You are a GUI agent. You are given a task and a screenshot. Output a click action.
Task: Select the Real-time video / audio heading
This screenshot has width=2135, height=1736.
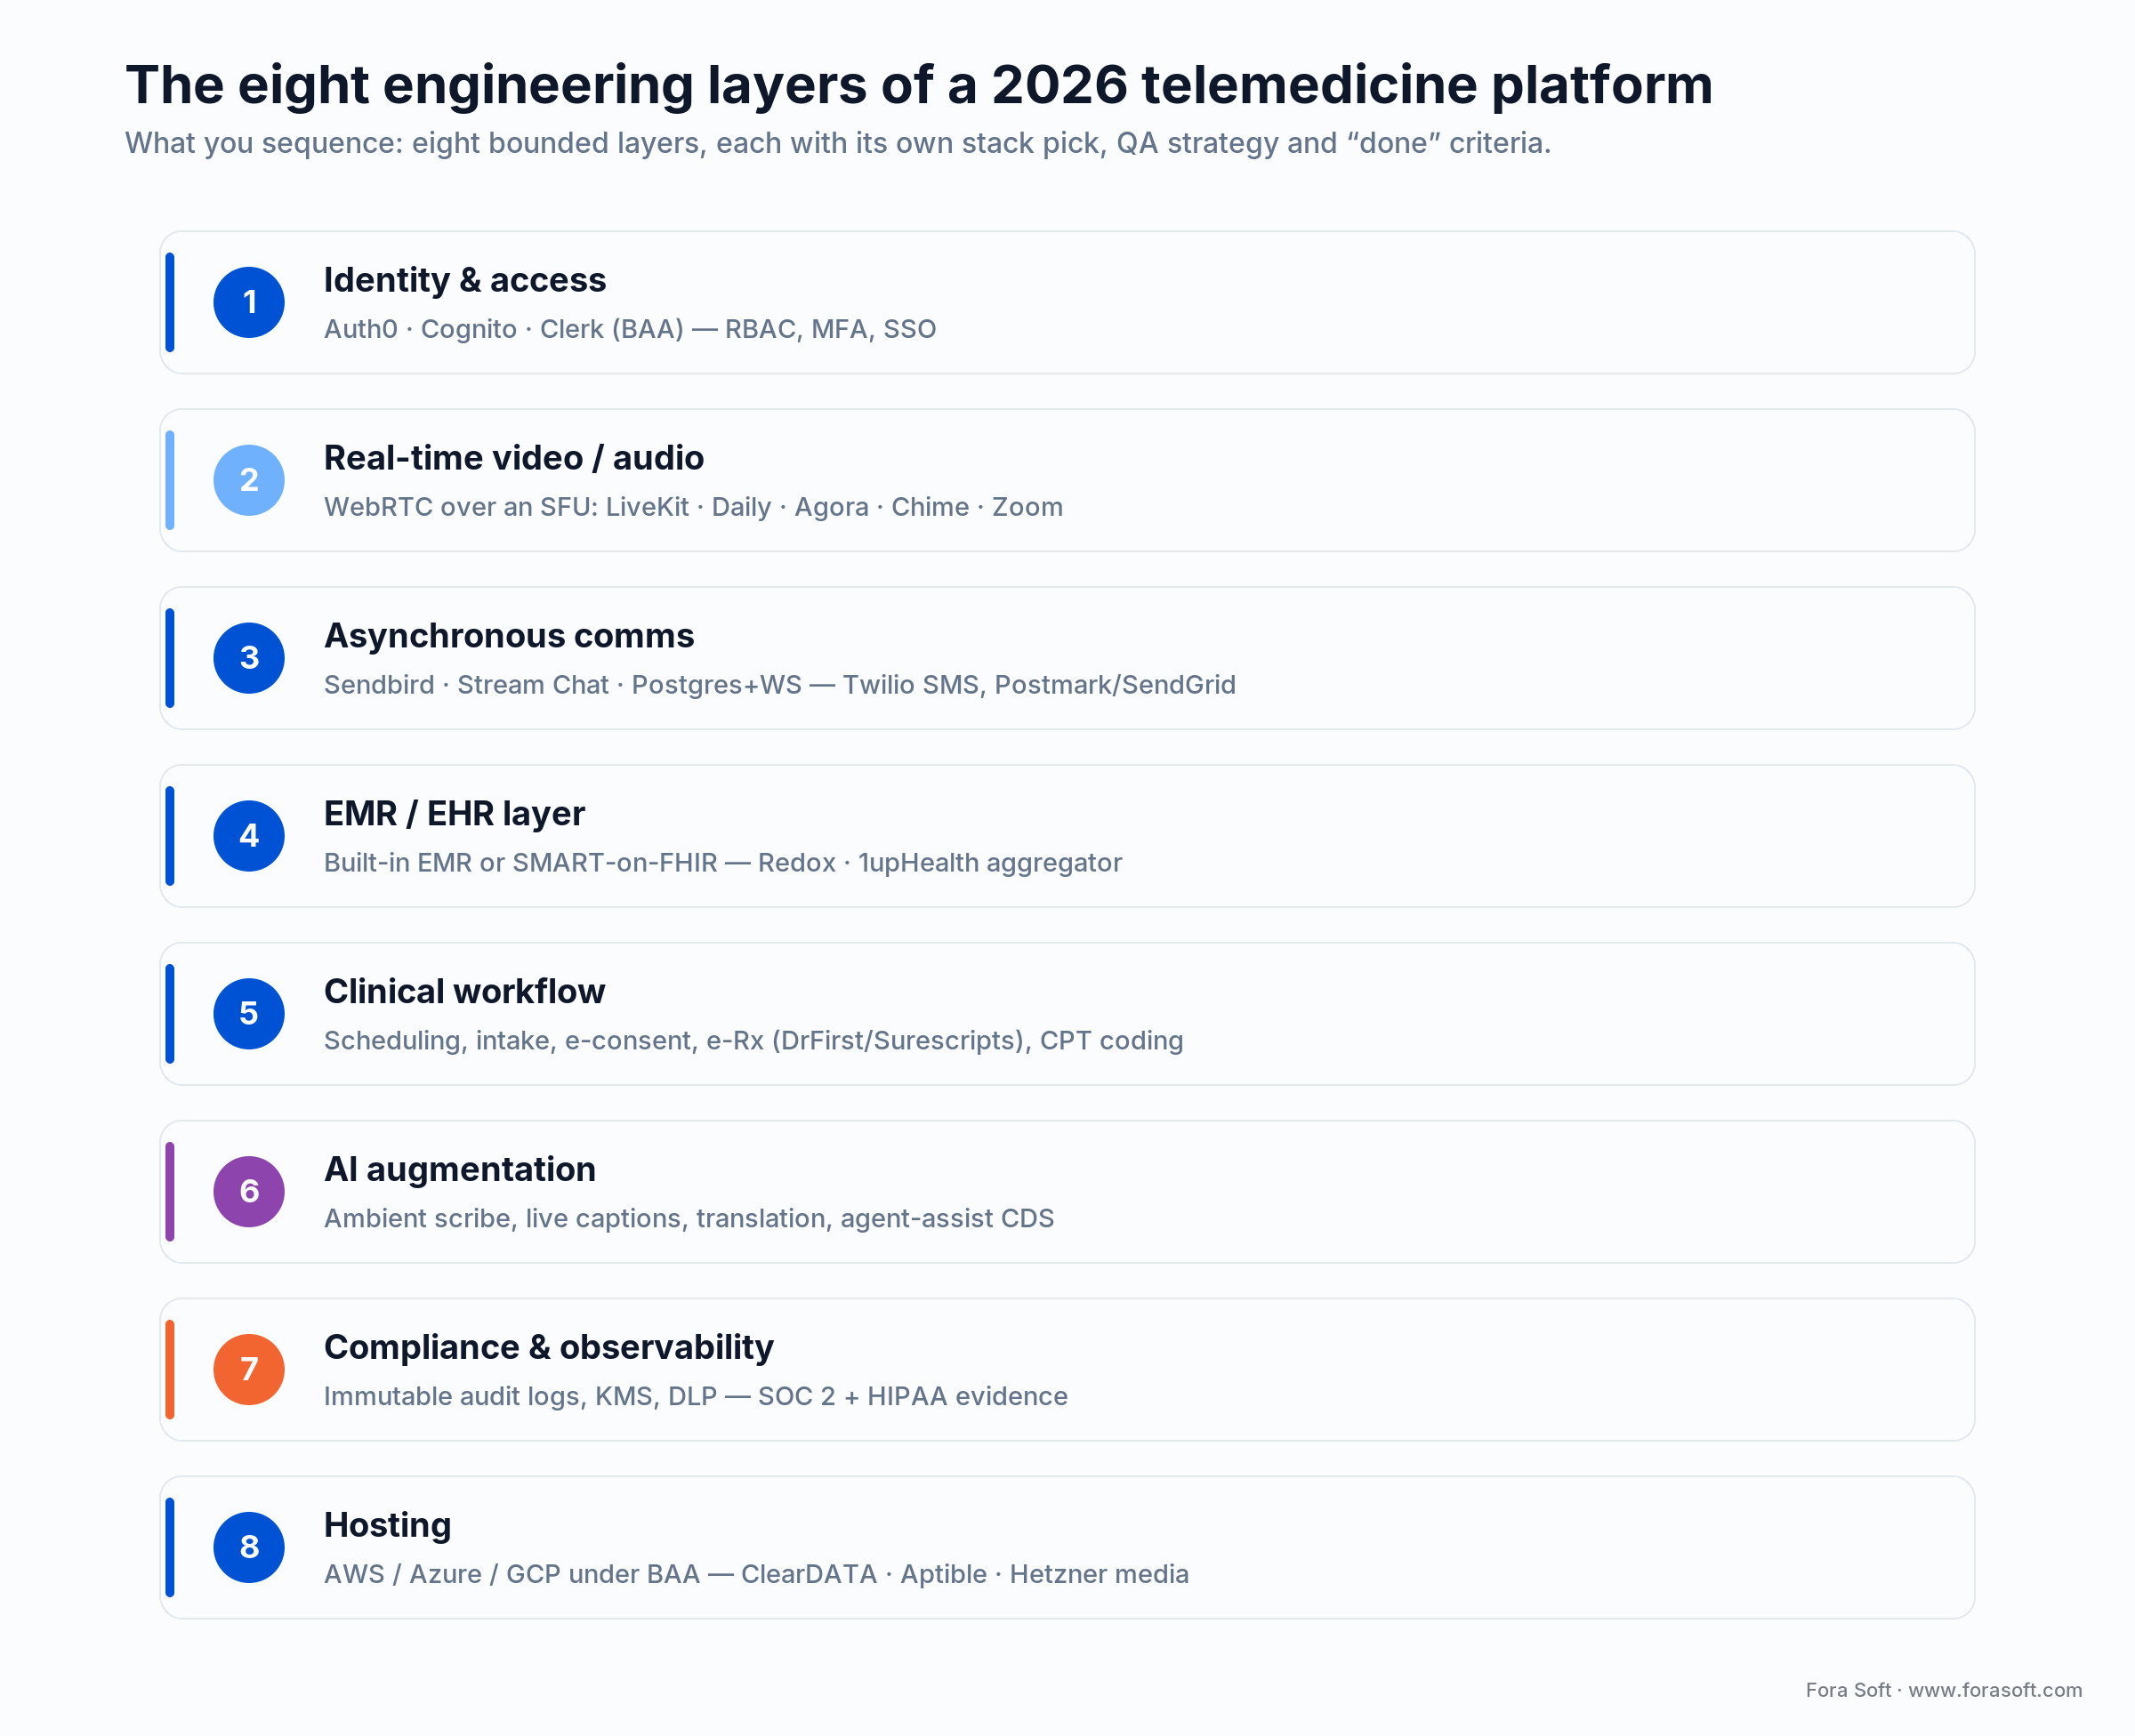click(x=514, y=458)
